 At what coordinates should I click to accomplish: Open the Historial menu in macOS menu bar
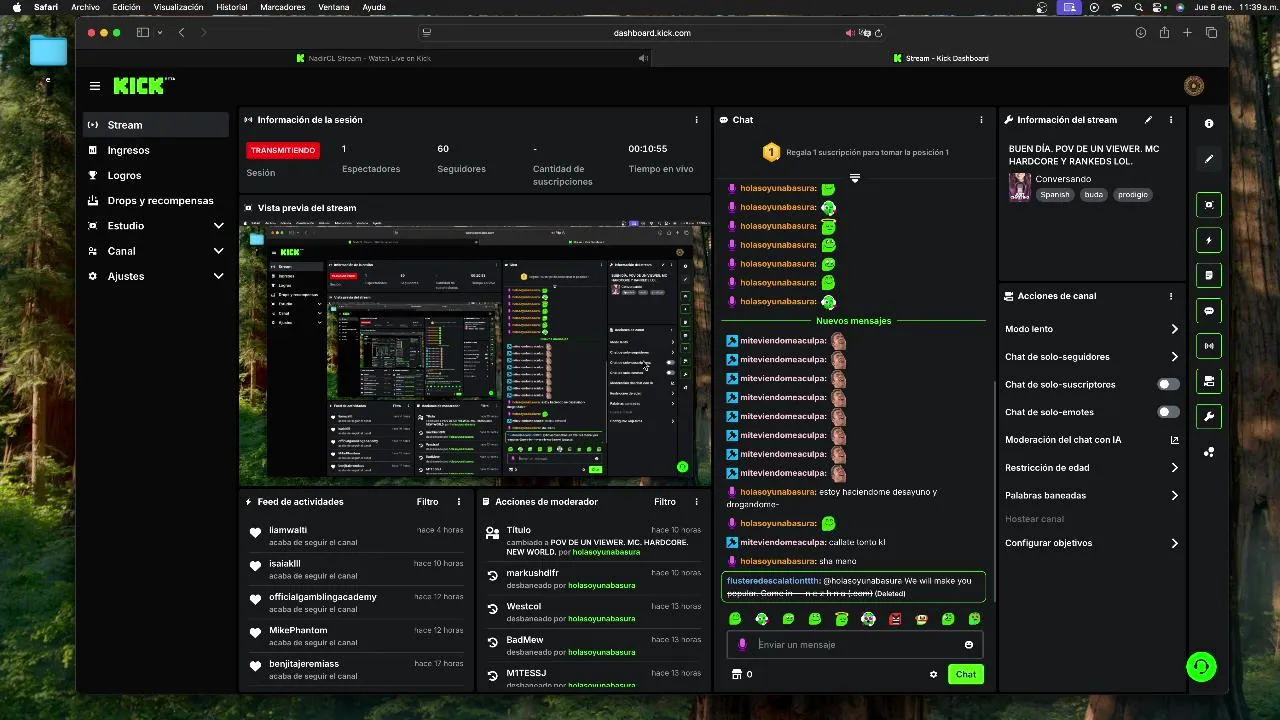coord(232,7)
